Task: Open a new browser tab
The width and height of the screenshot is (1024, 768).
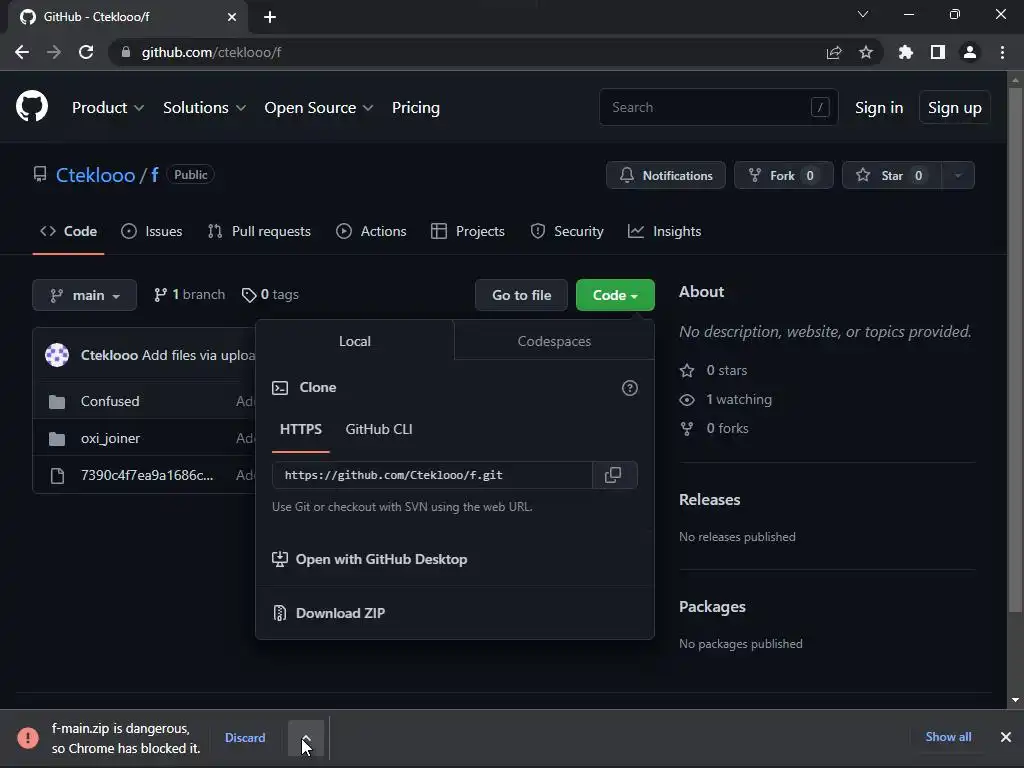Action: [x=270, y=17]
